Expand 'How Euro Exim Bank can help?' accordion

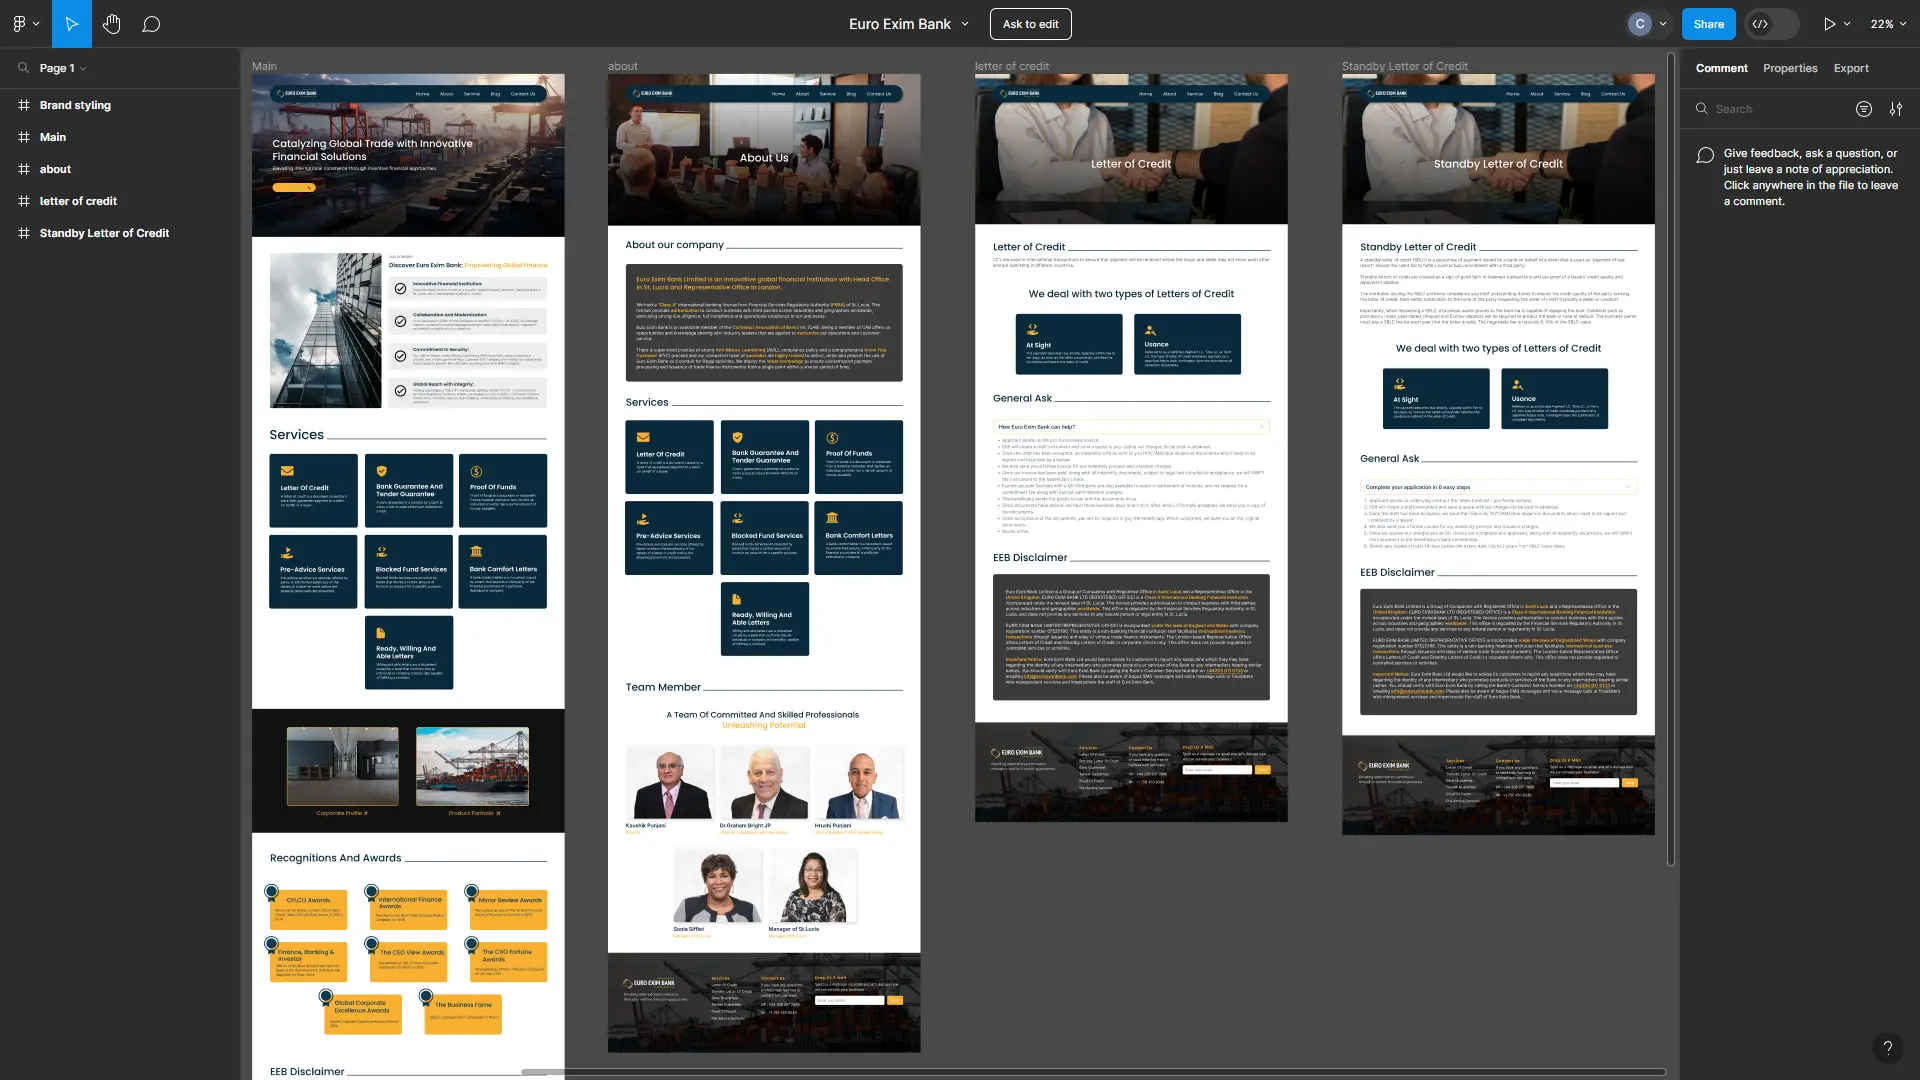pos(1131,427)
